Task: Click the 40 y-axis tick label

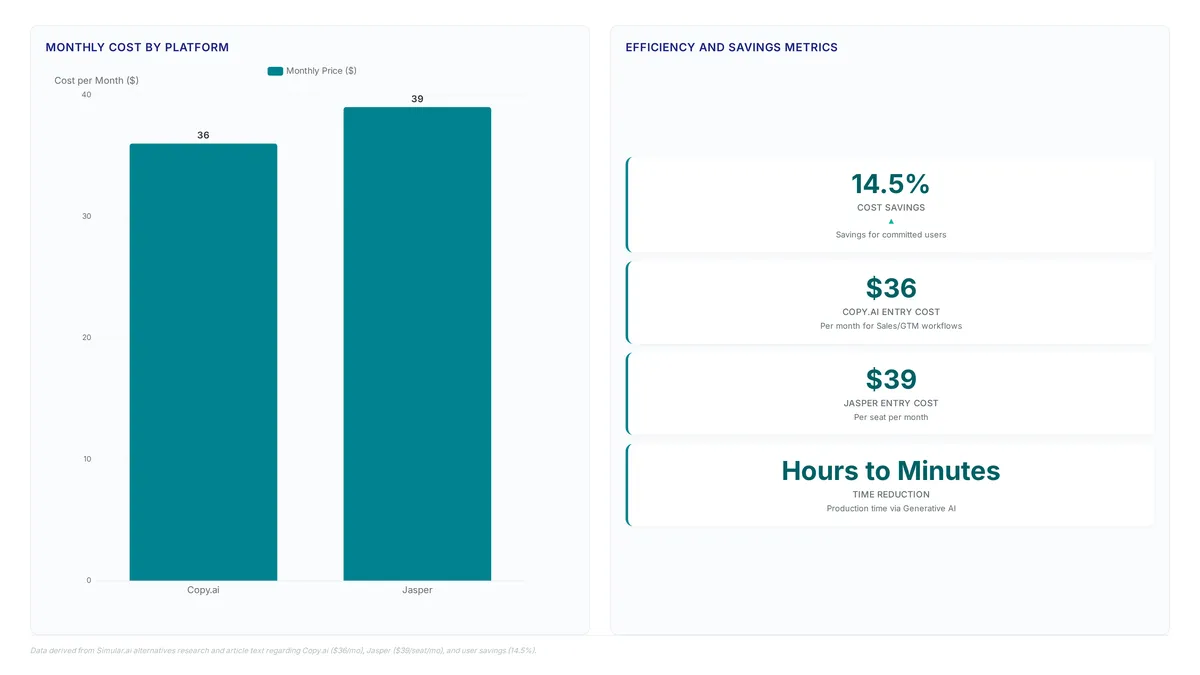Action: click(x=86, y=95)
